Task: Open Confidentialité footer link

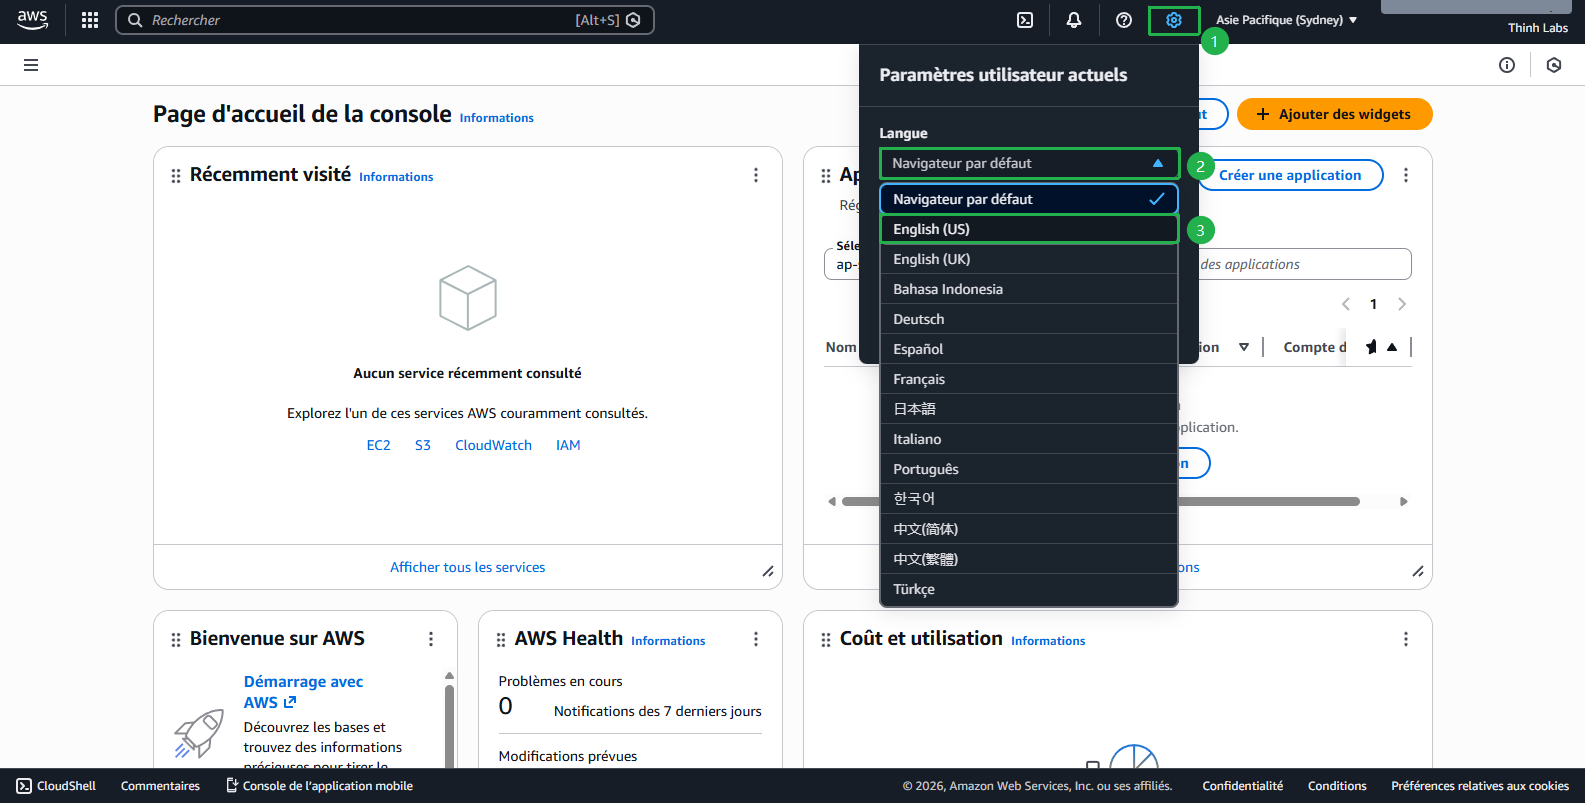Action: tap(1242, 786)
